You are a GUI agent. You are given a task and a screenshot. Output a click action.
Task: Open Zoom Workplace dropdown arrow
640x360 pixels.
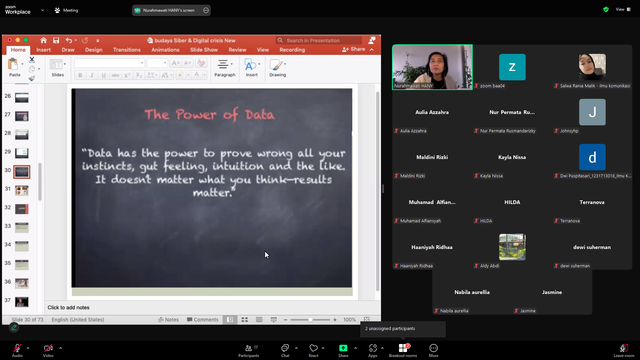pyautogui.click(x=42, y=10)
